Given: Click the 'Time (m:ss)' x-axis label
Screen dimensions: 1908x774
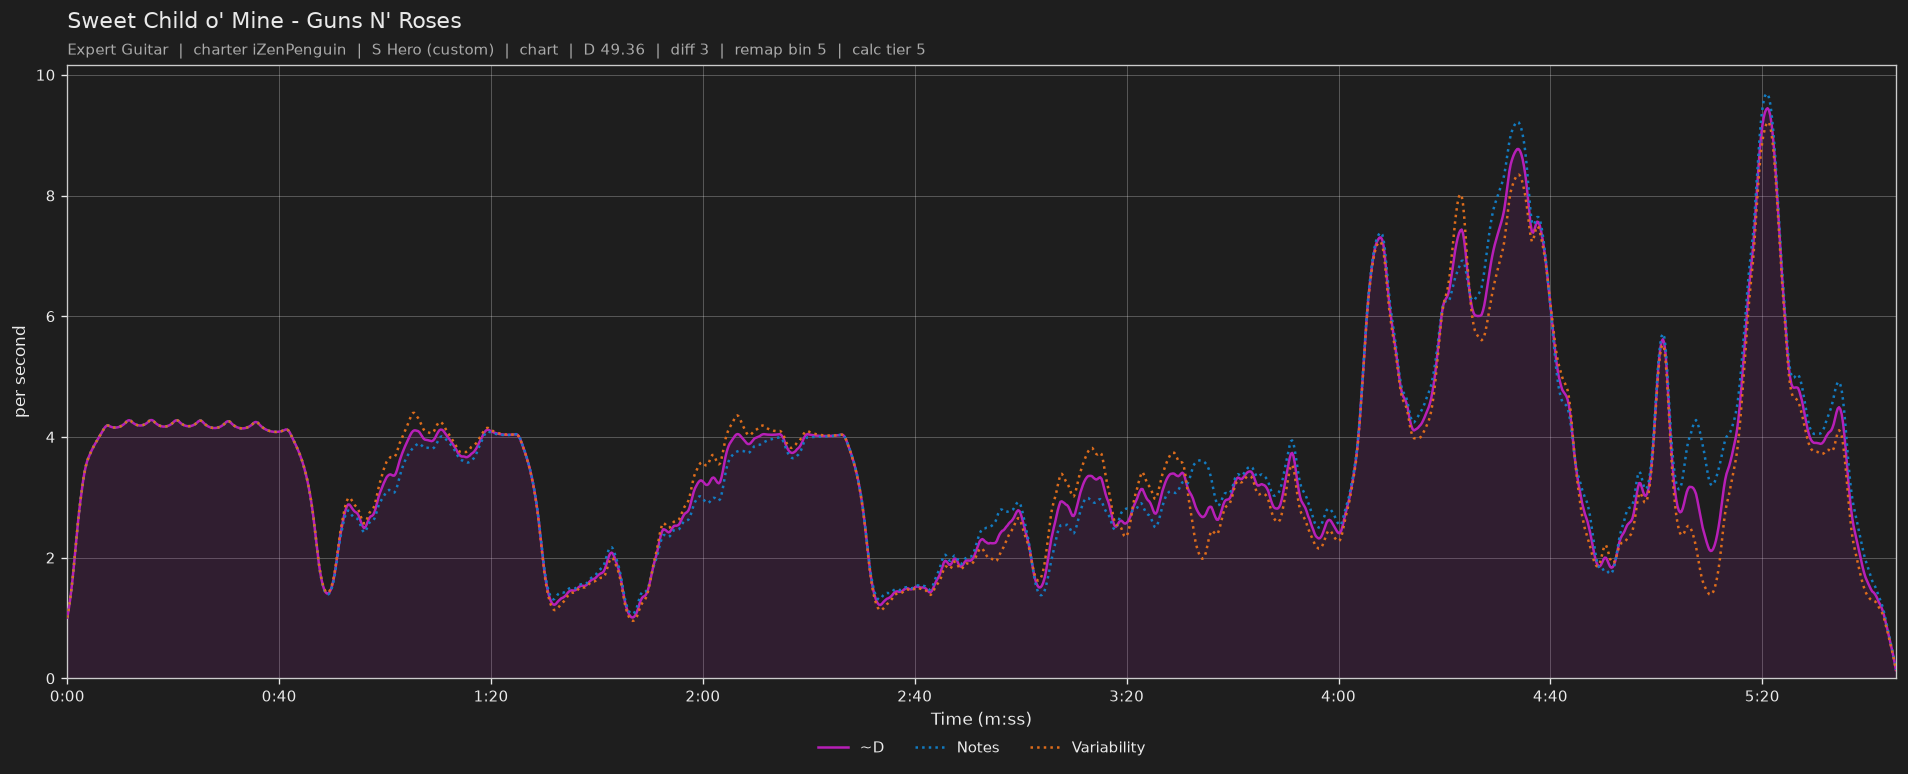Looking at the screenshot, I should point(981,719).
